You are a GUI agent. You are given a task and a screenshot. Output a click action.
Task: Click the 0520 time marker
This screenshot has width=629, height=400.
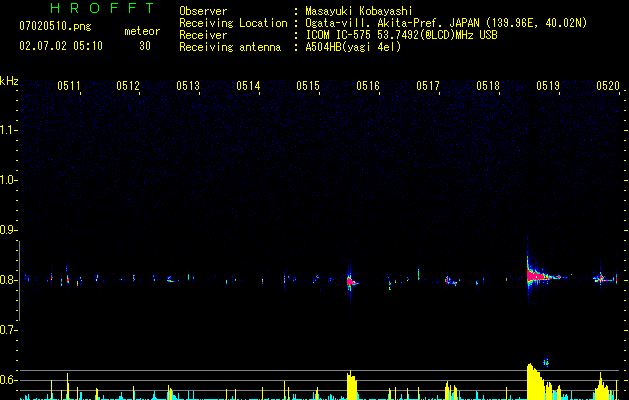click(608, 86)
